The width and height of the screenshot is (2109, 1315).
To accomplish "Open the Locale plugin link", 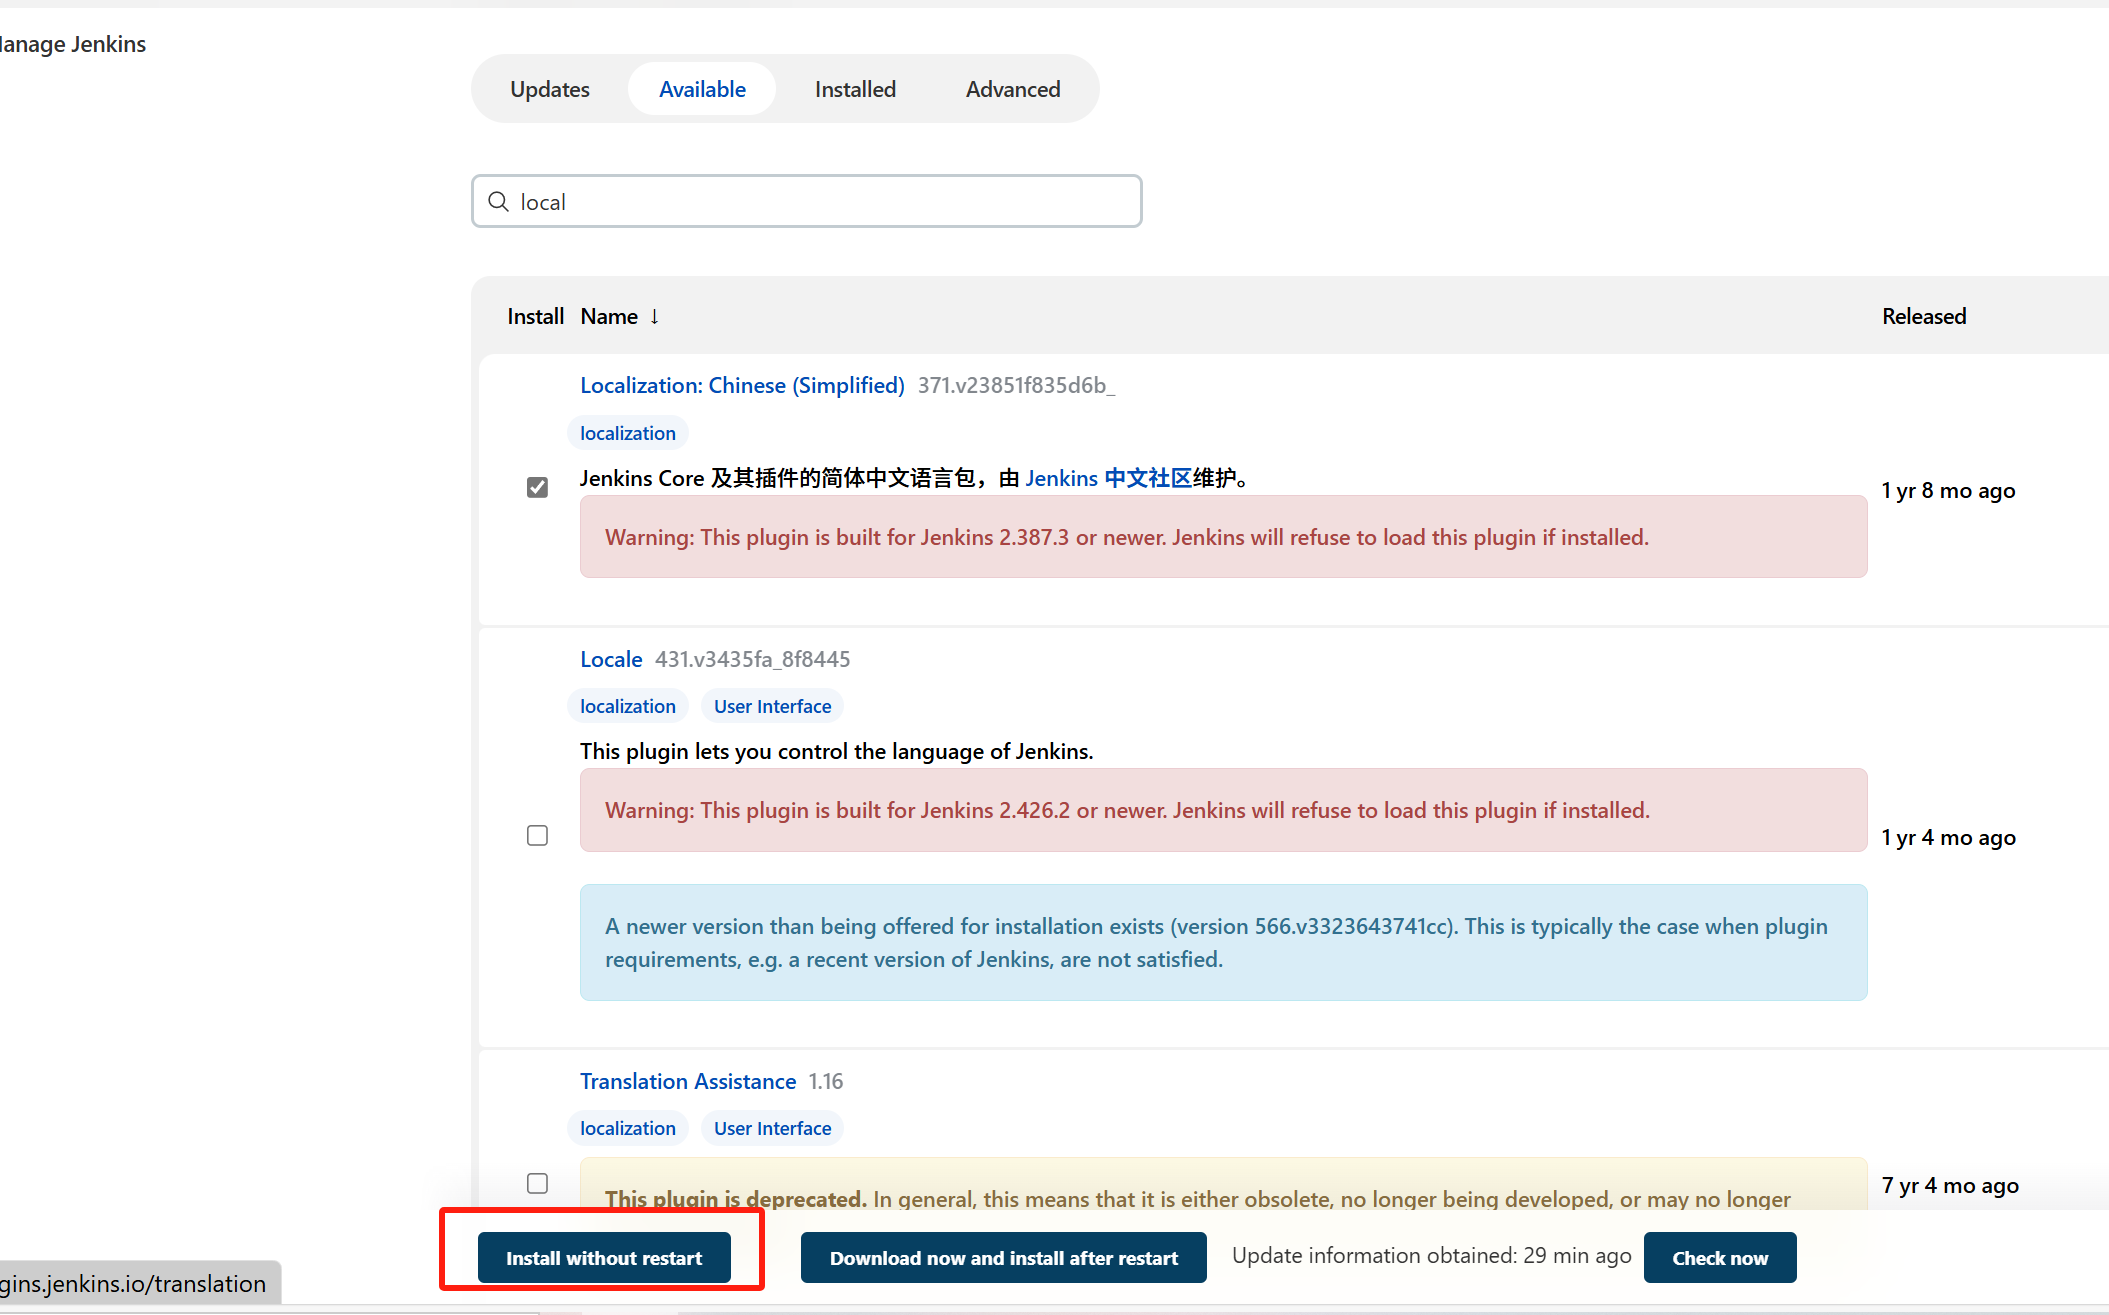I will click(611, 660).
